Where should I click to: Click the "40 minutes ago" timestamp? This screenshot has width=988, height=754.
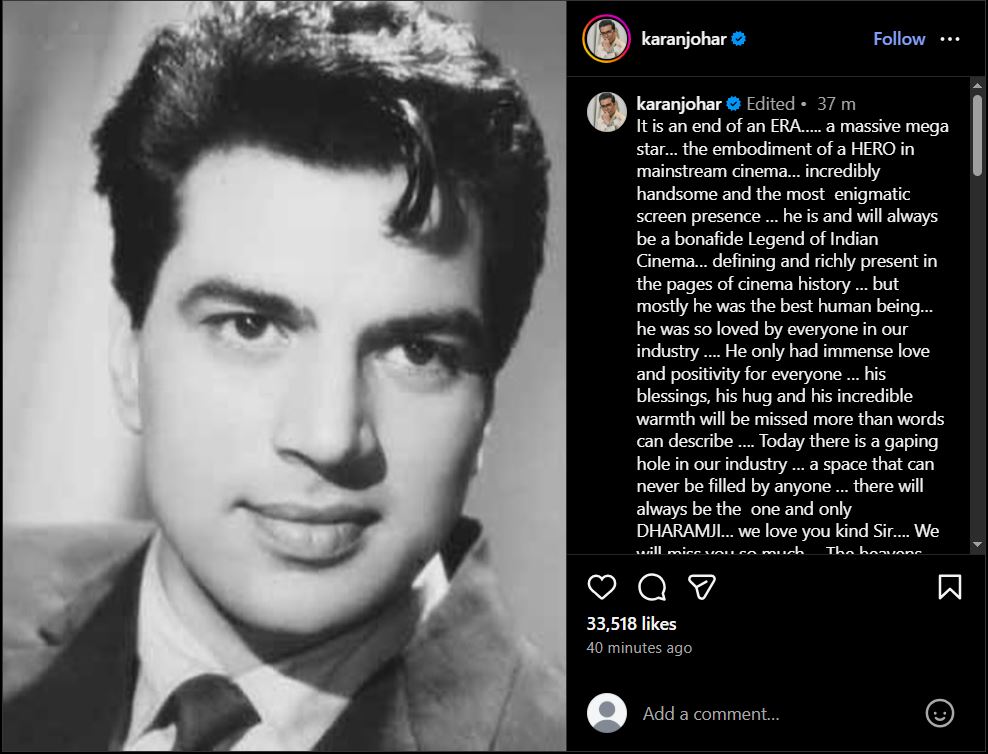[639, 648]
